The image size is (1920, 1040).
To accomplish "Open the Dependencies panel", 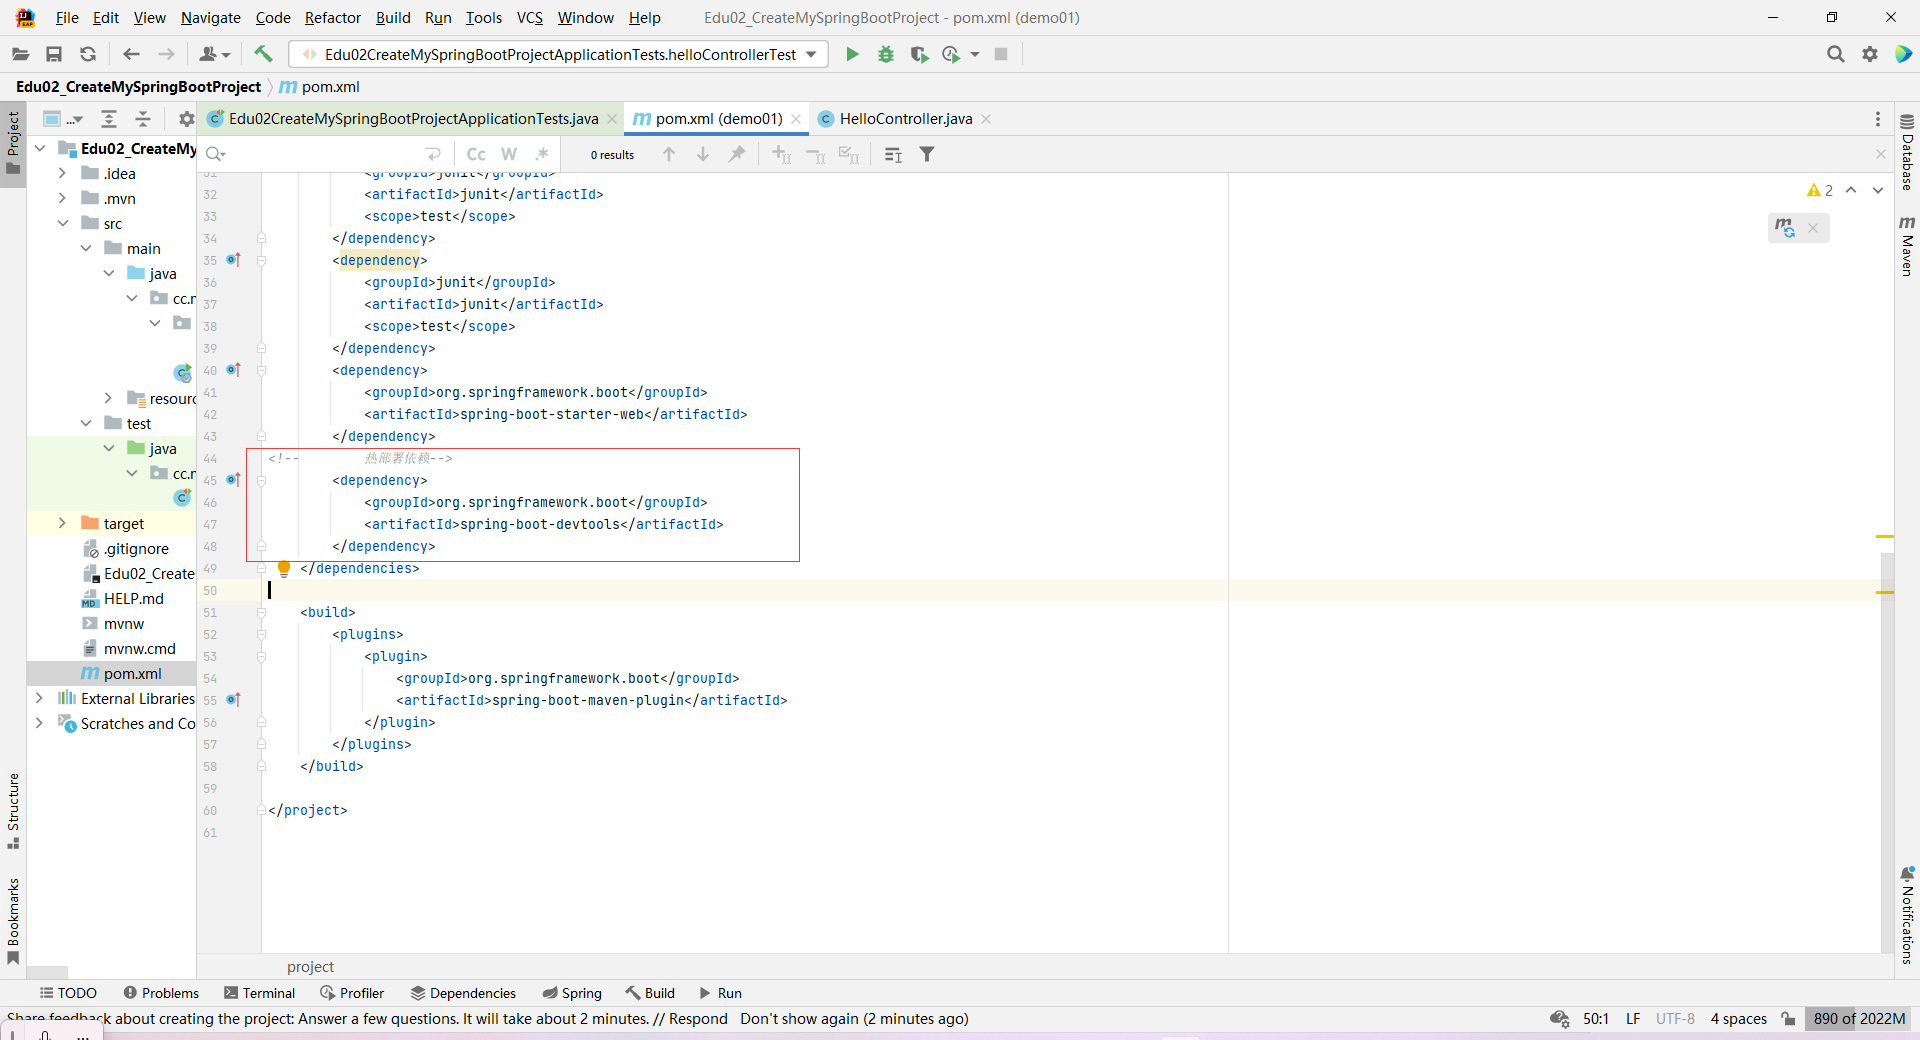I will (463, 993).
